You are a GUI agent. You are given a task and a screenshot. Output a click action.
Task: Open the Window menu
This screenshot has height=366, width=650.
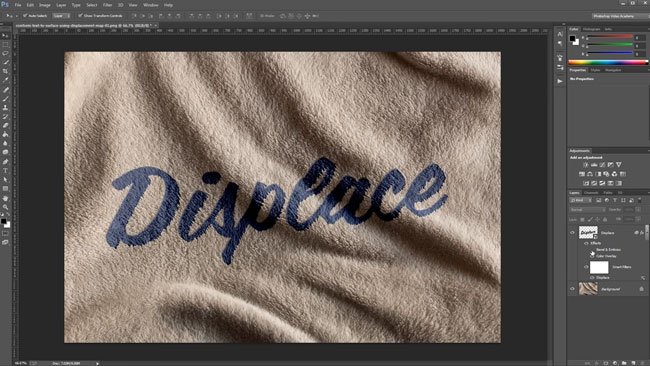[x=150, y=5]
